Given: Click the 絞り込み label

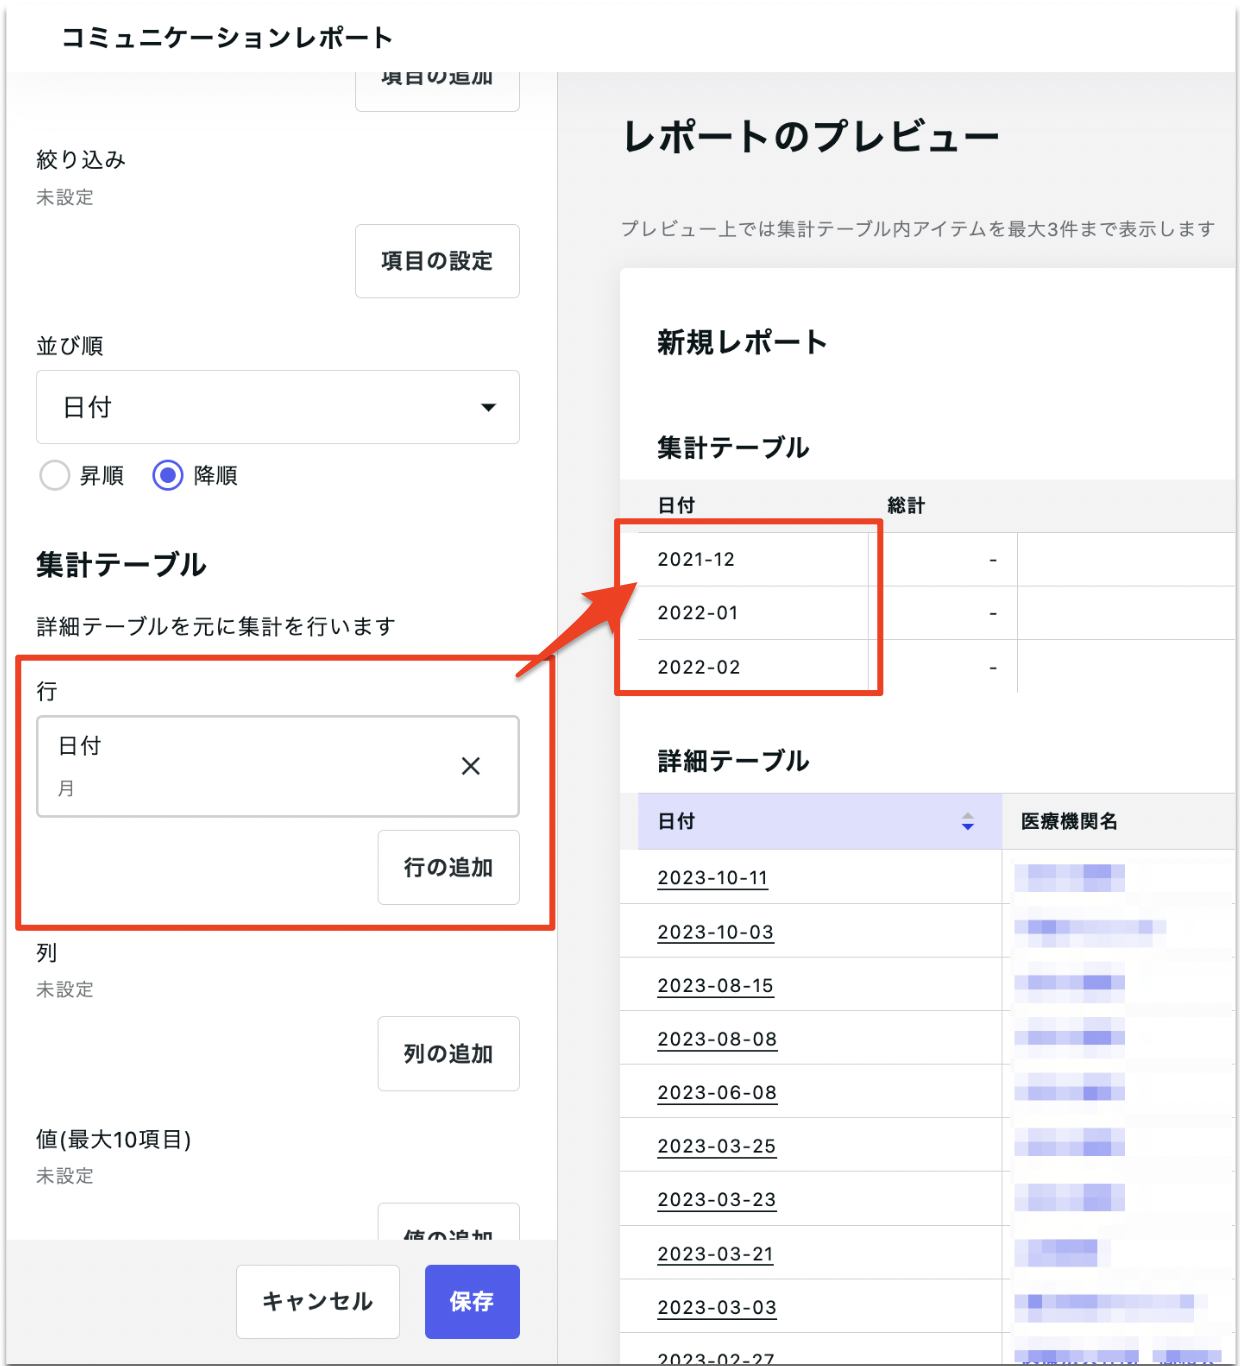Looking at the screenshot, I should click(81, 160).
